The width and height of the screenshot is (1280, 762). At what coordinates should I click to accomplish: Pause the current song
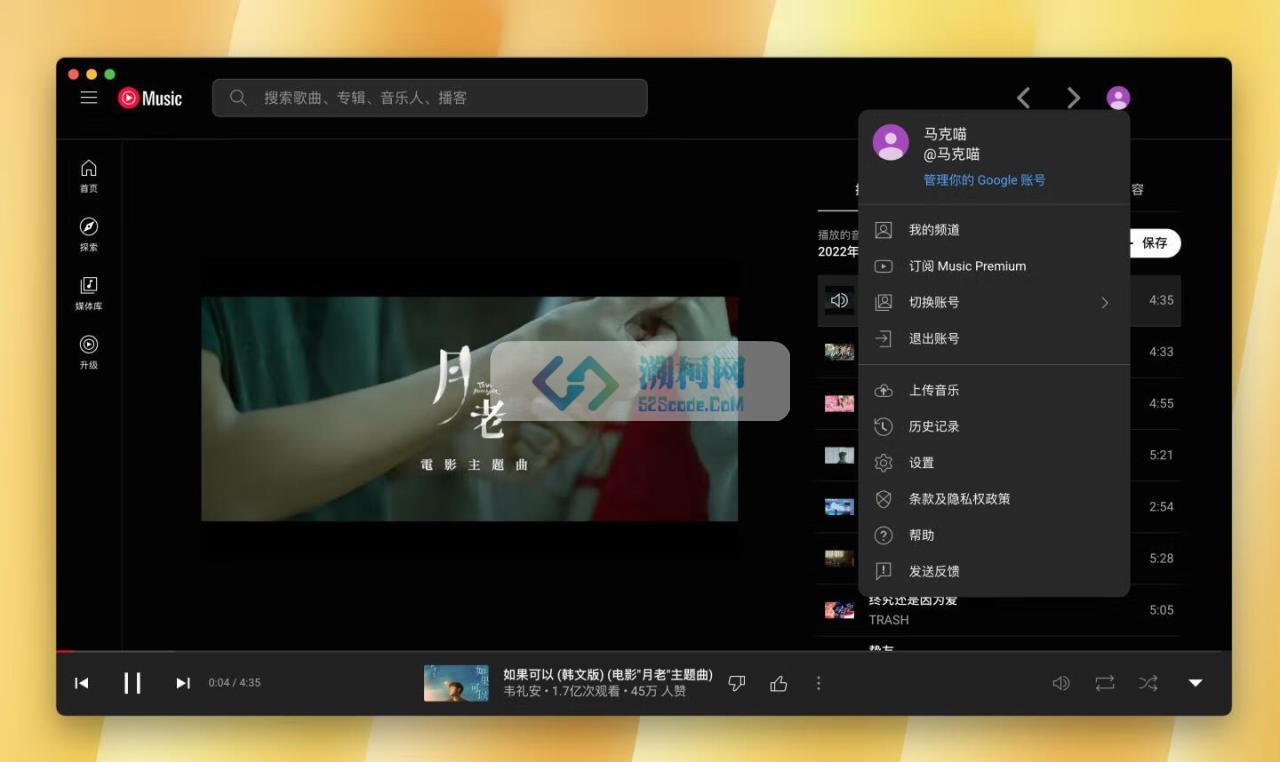click(x=132, y=683)
